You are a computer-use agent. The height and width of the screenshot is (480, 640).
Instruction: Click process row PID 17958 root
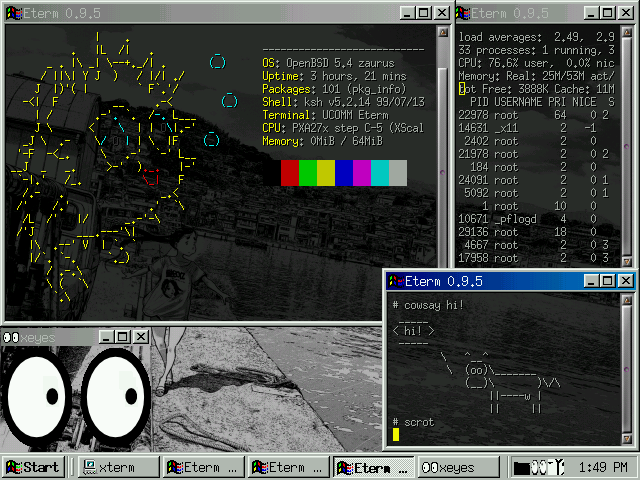coord(536,258)
